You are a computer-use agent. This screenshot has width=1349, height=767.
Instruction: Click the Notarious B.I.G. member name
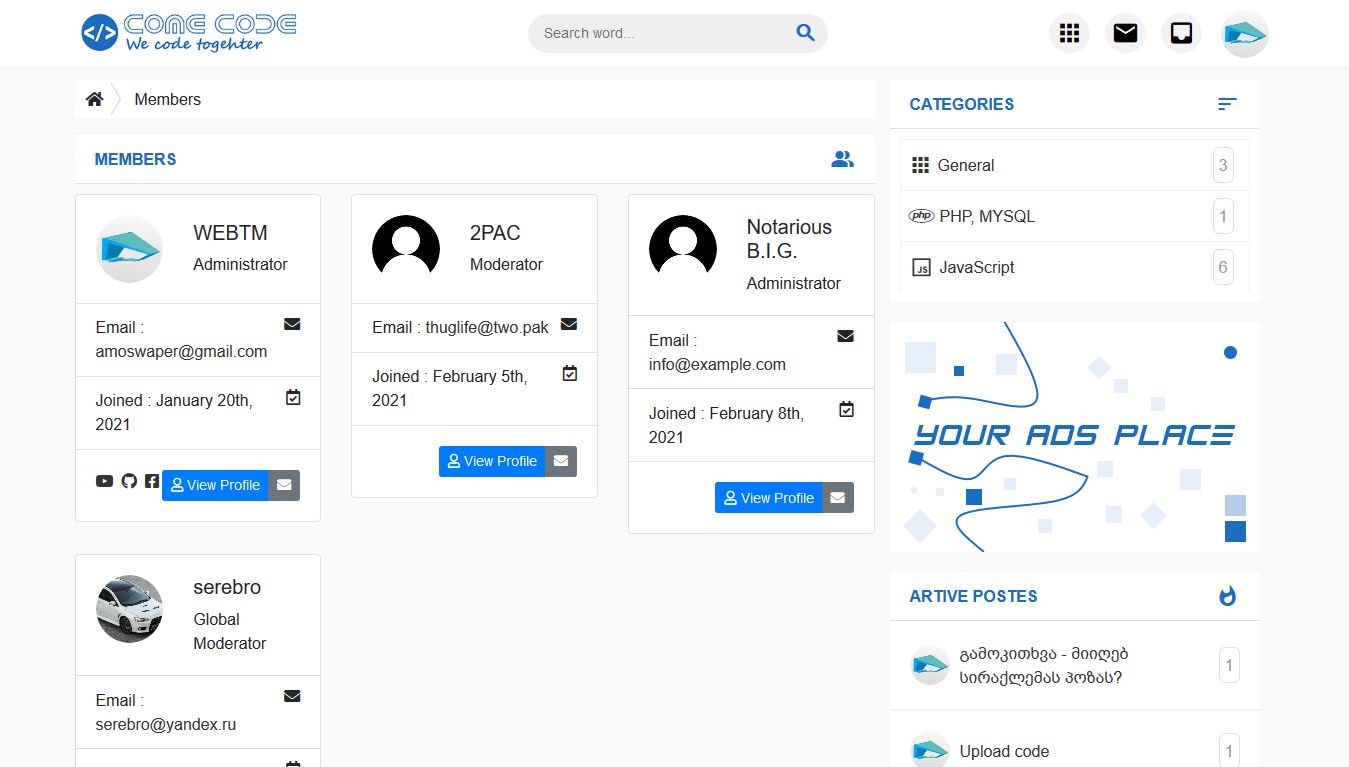790,239
